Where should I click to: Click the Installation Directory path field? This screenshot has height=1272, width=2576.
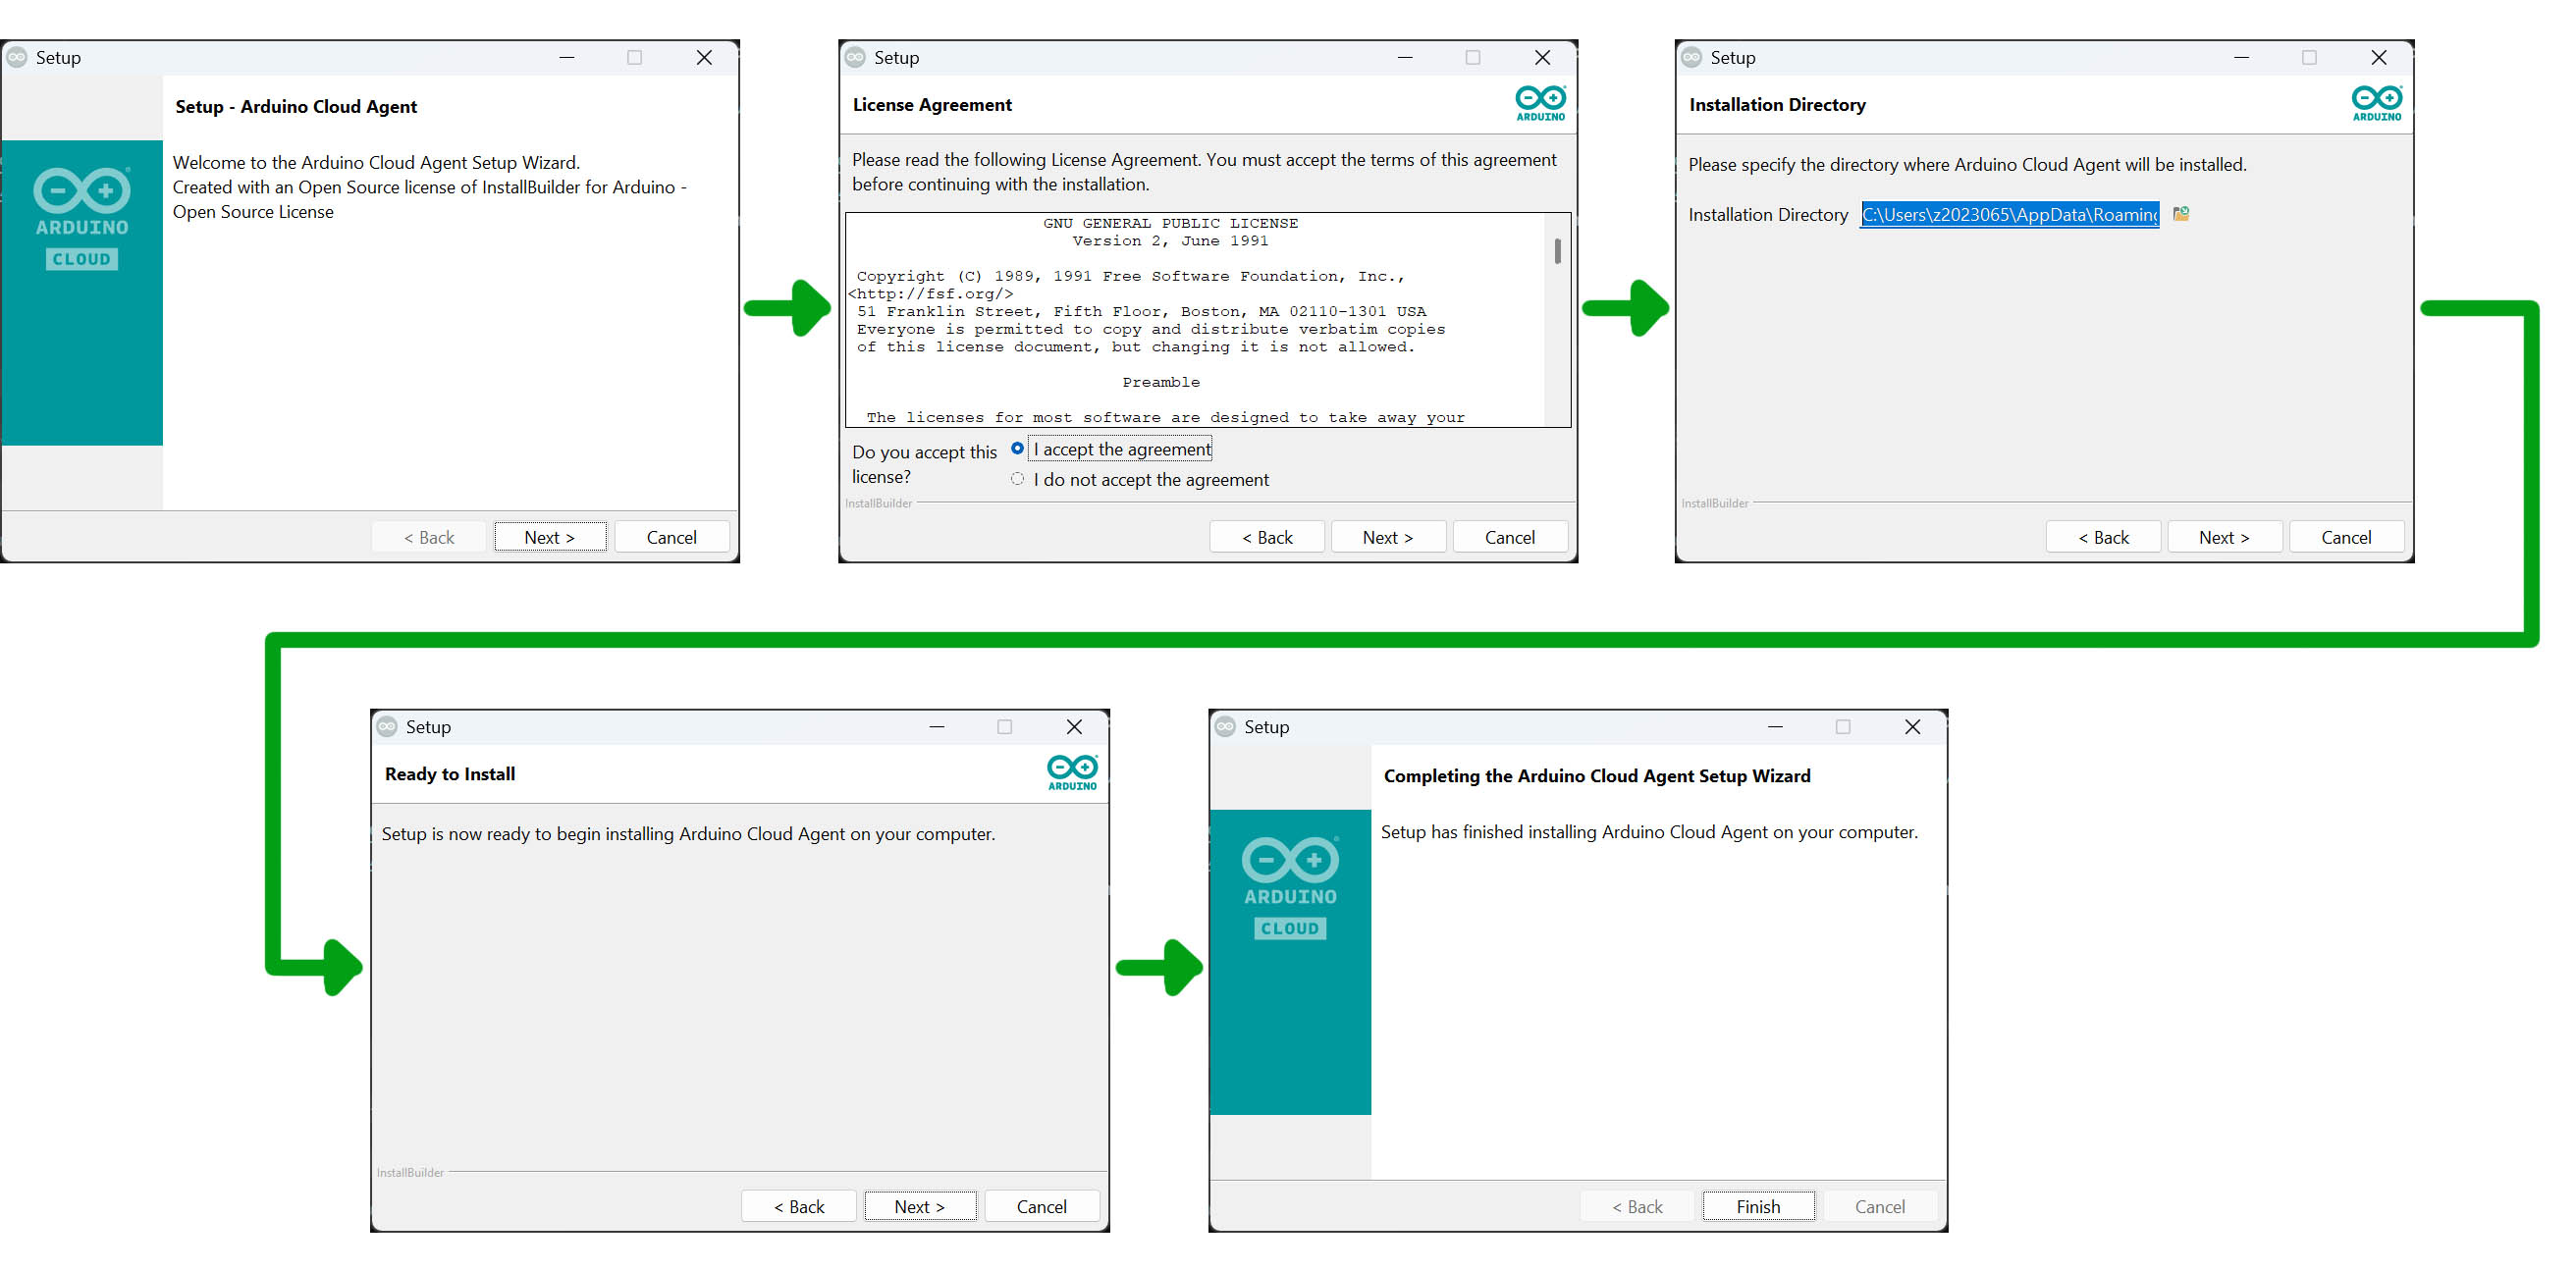point(2008,214)
